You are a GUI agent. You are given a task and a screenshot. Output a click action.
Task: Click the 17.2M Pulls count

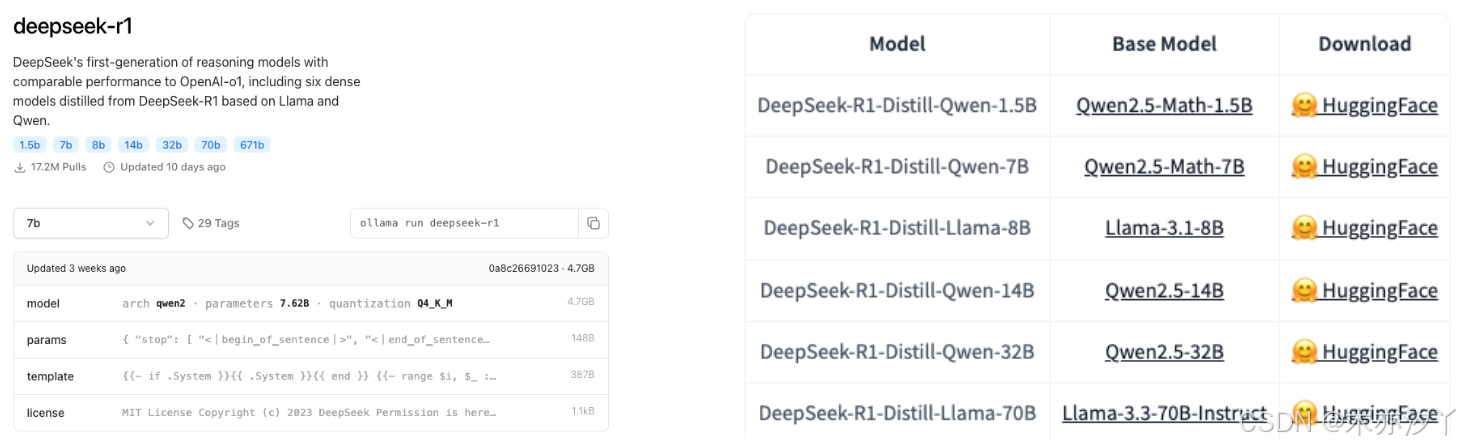point(58,167)
